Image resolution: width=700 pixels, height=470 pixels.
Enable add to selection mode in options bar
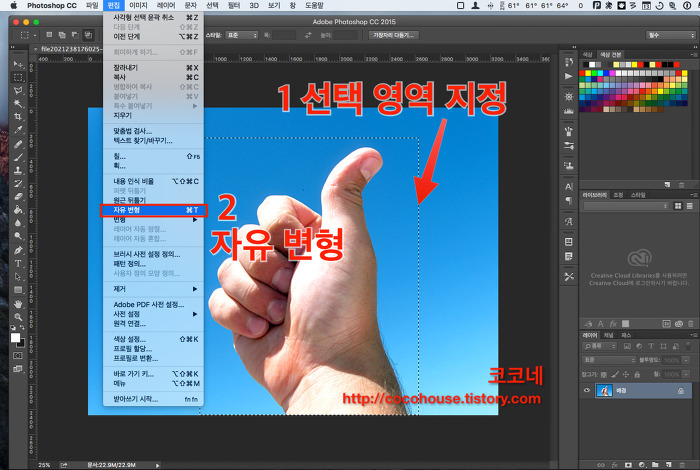point(62,35)
